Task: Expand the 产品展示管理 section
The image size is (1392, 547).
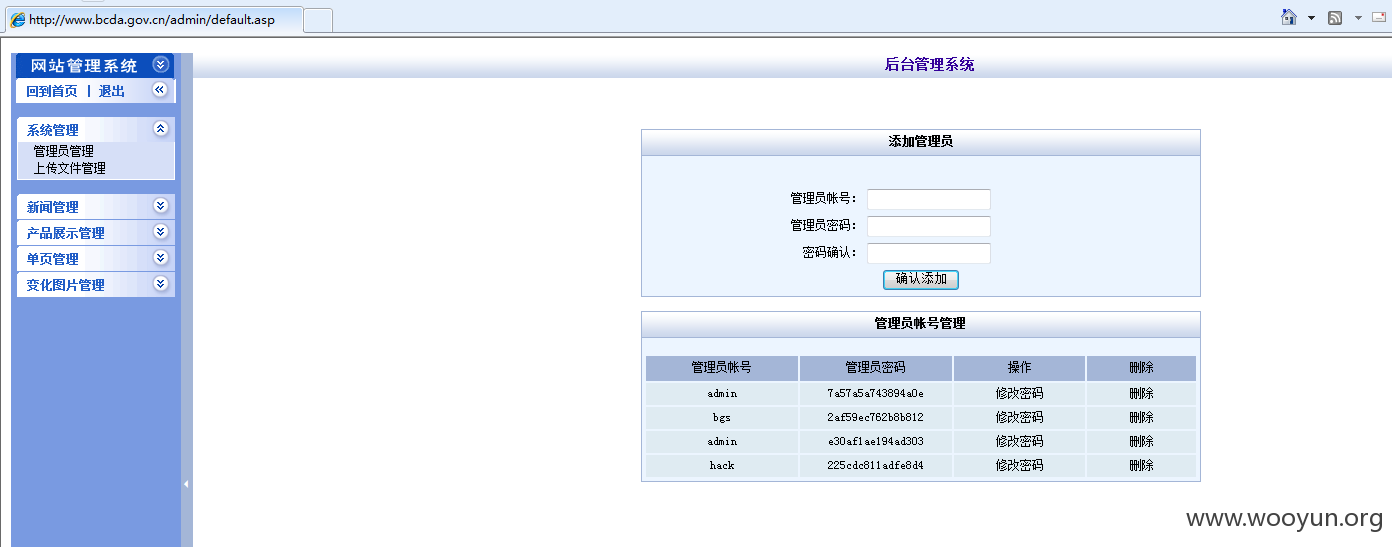Action: coord(160,232)
